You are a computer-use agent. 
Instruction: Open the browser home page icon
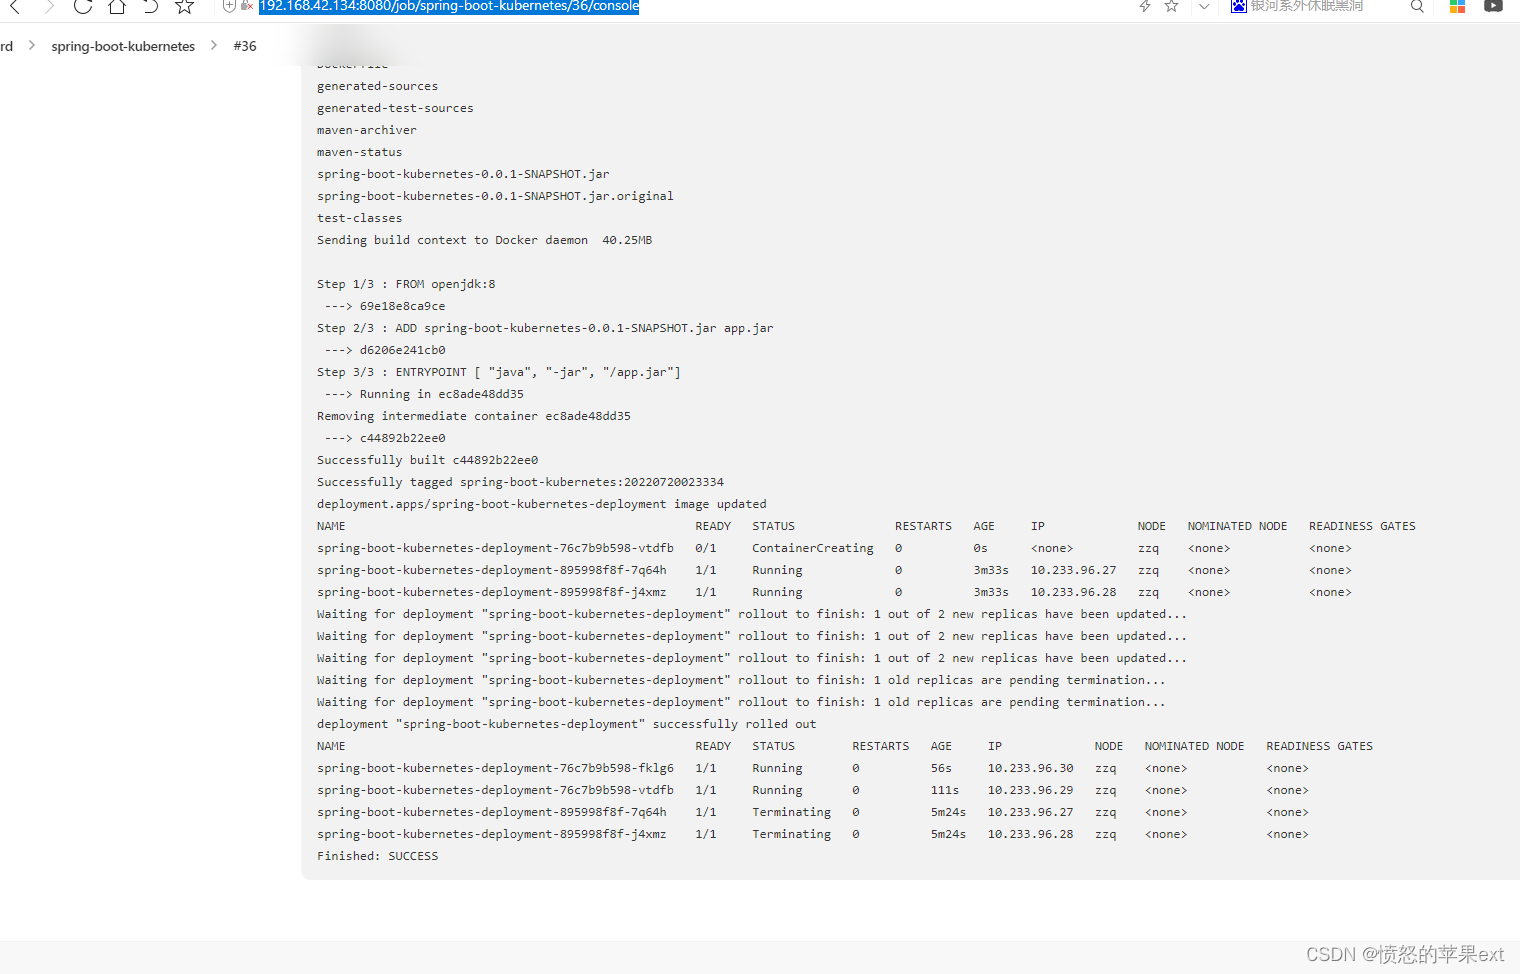(117, 6)
